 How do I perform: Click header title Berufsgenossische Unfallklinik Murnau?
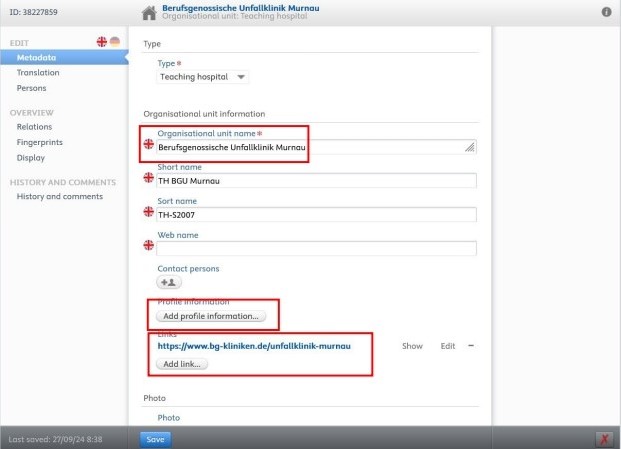click(241, 8)
